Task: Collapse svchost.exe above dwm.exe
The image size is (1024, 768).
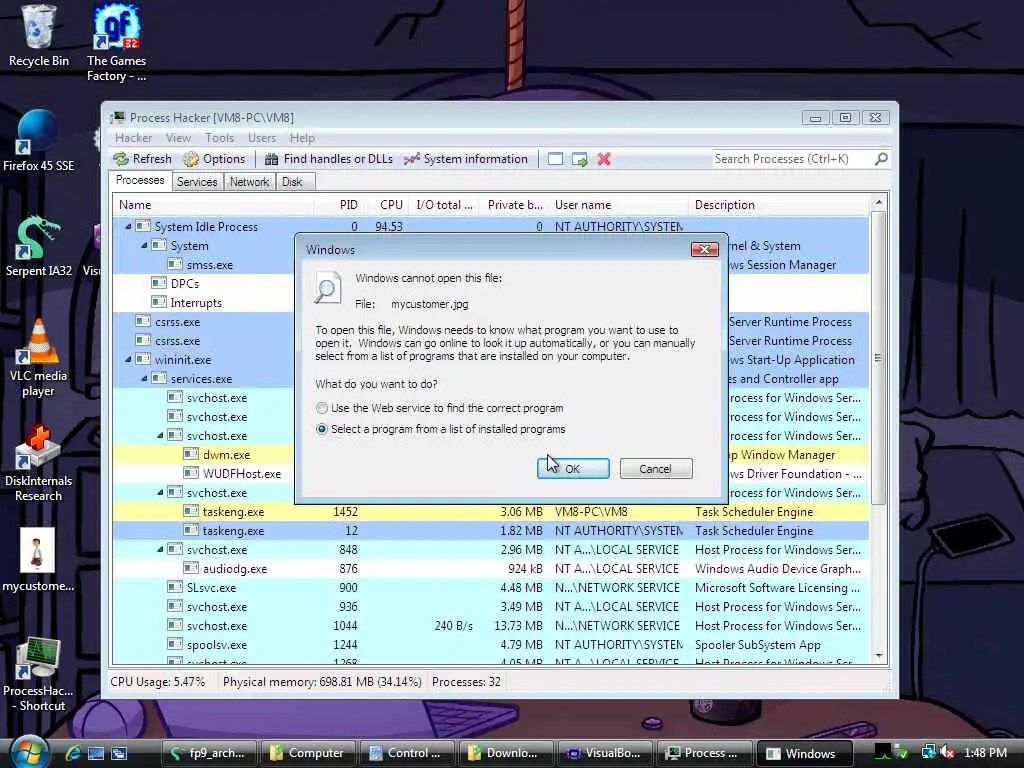Action: point(160,436)
